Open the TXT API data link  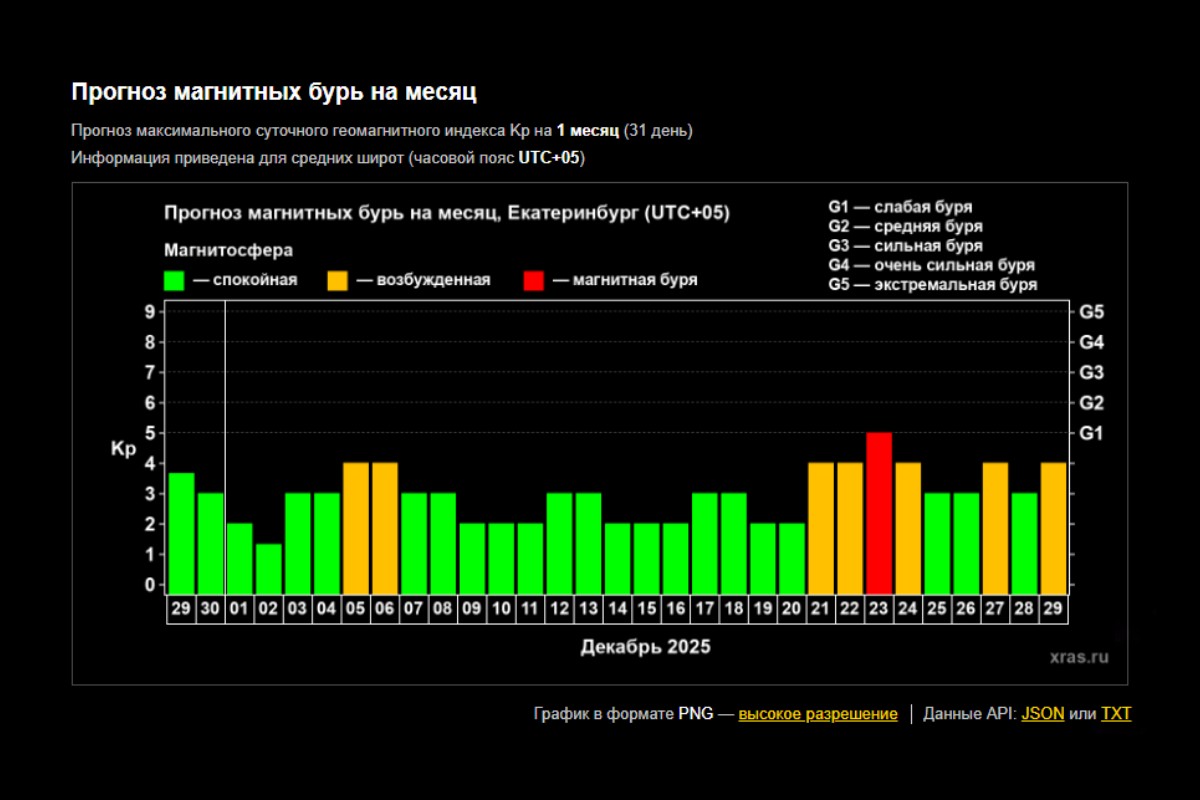(1116, 714)
